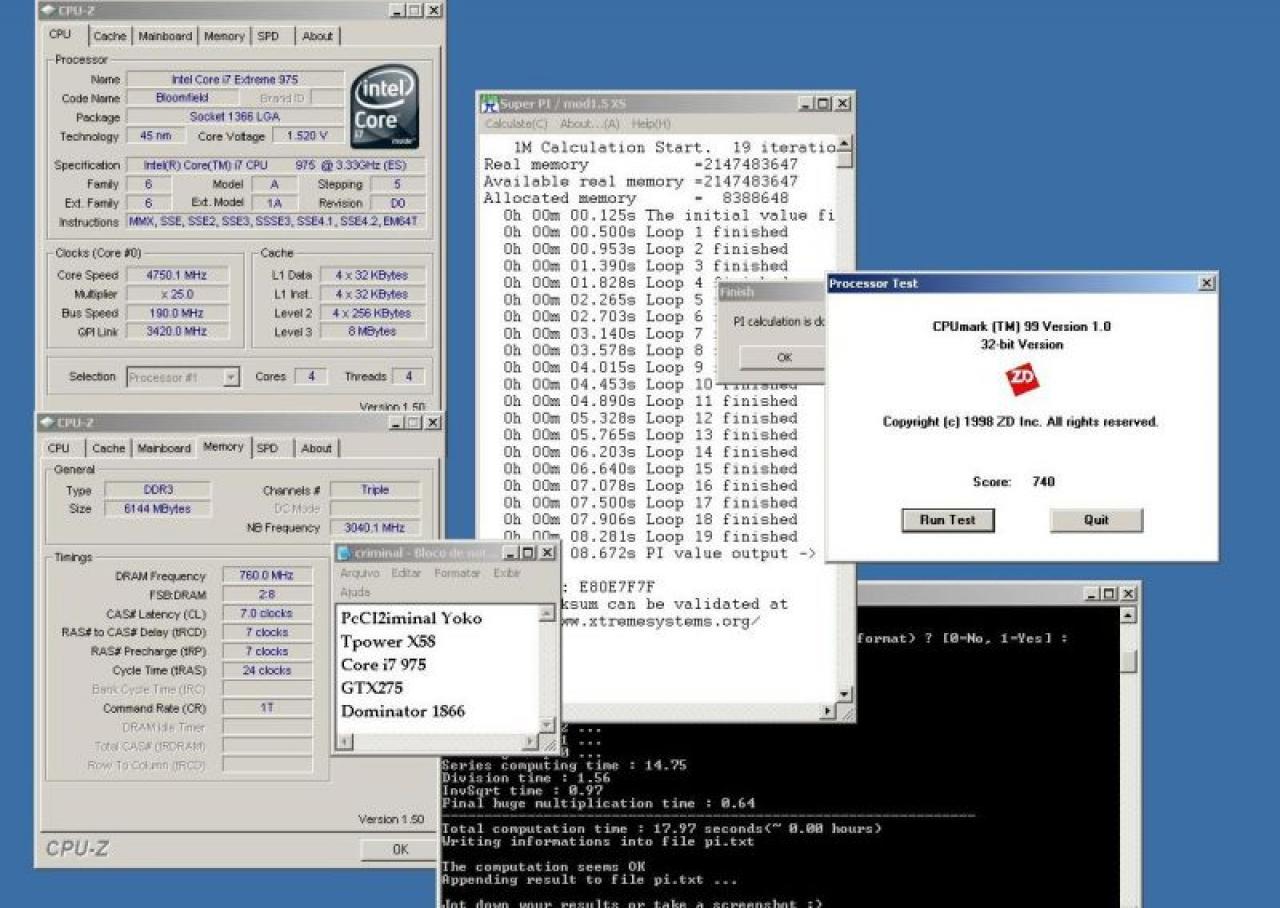The image size is (1280, 908).
Task: Click the console window scrollbar thumb
Action: pyautogui.click(x=1128, y=661)
